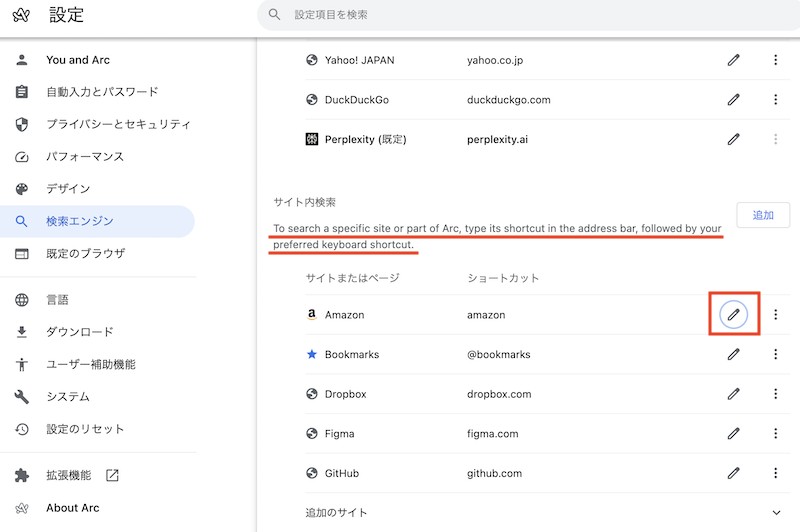Click puzzle piece icon beside 拡張機能
The image size is (800, 532).
(21, 475)
